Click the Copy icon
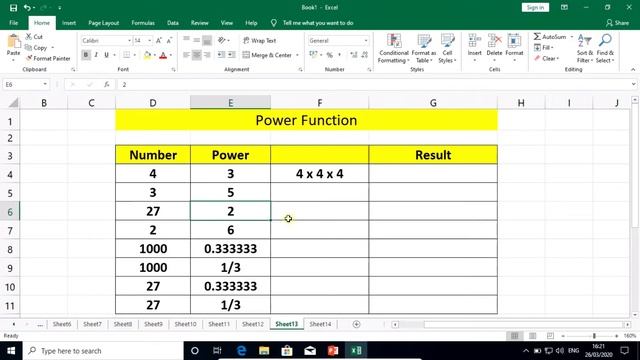 (x=28, y=48)
